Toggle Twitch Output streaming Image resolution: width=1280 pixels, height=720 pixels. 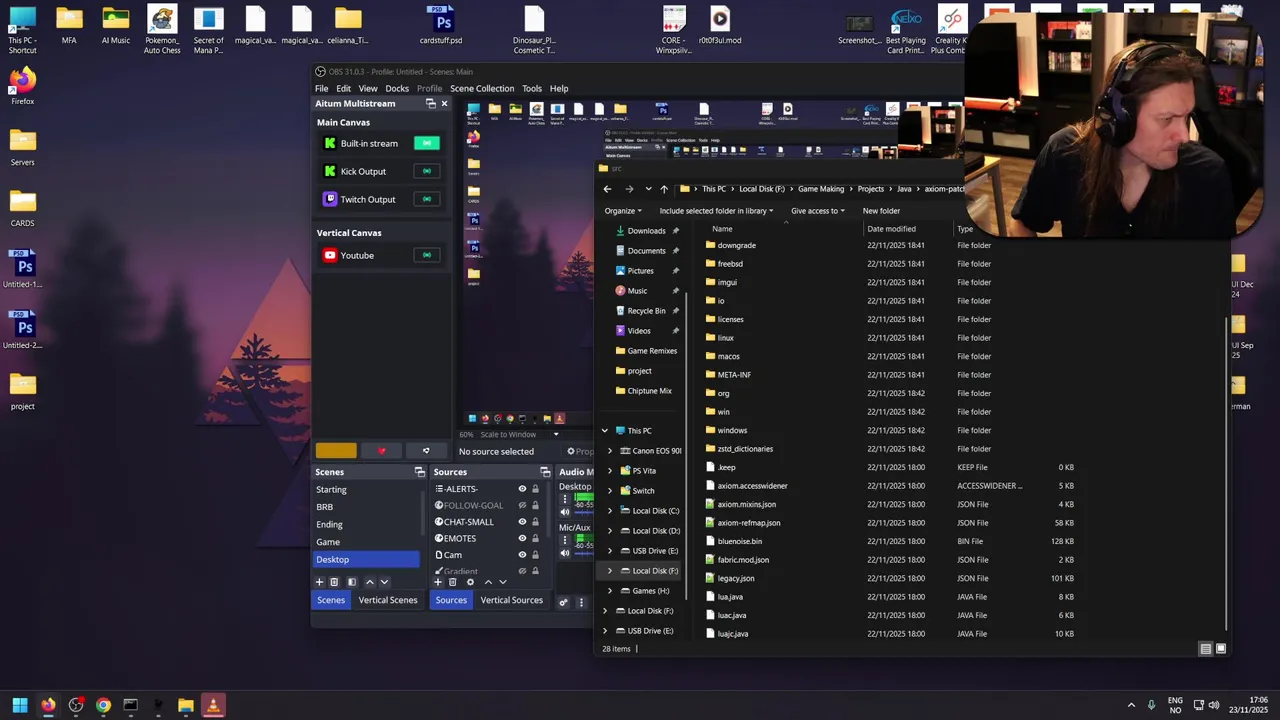[x=427, y=199]
